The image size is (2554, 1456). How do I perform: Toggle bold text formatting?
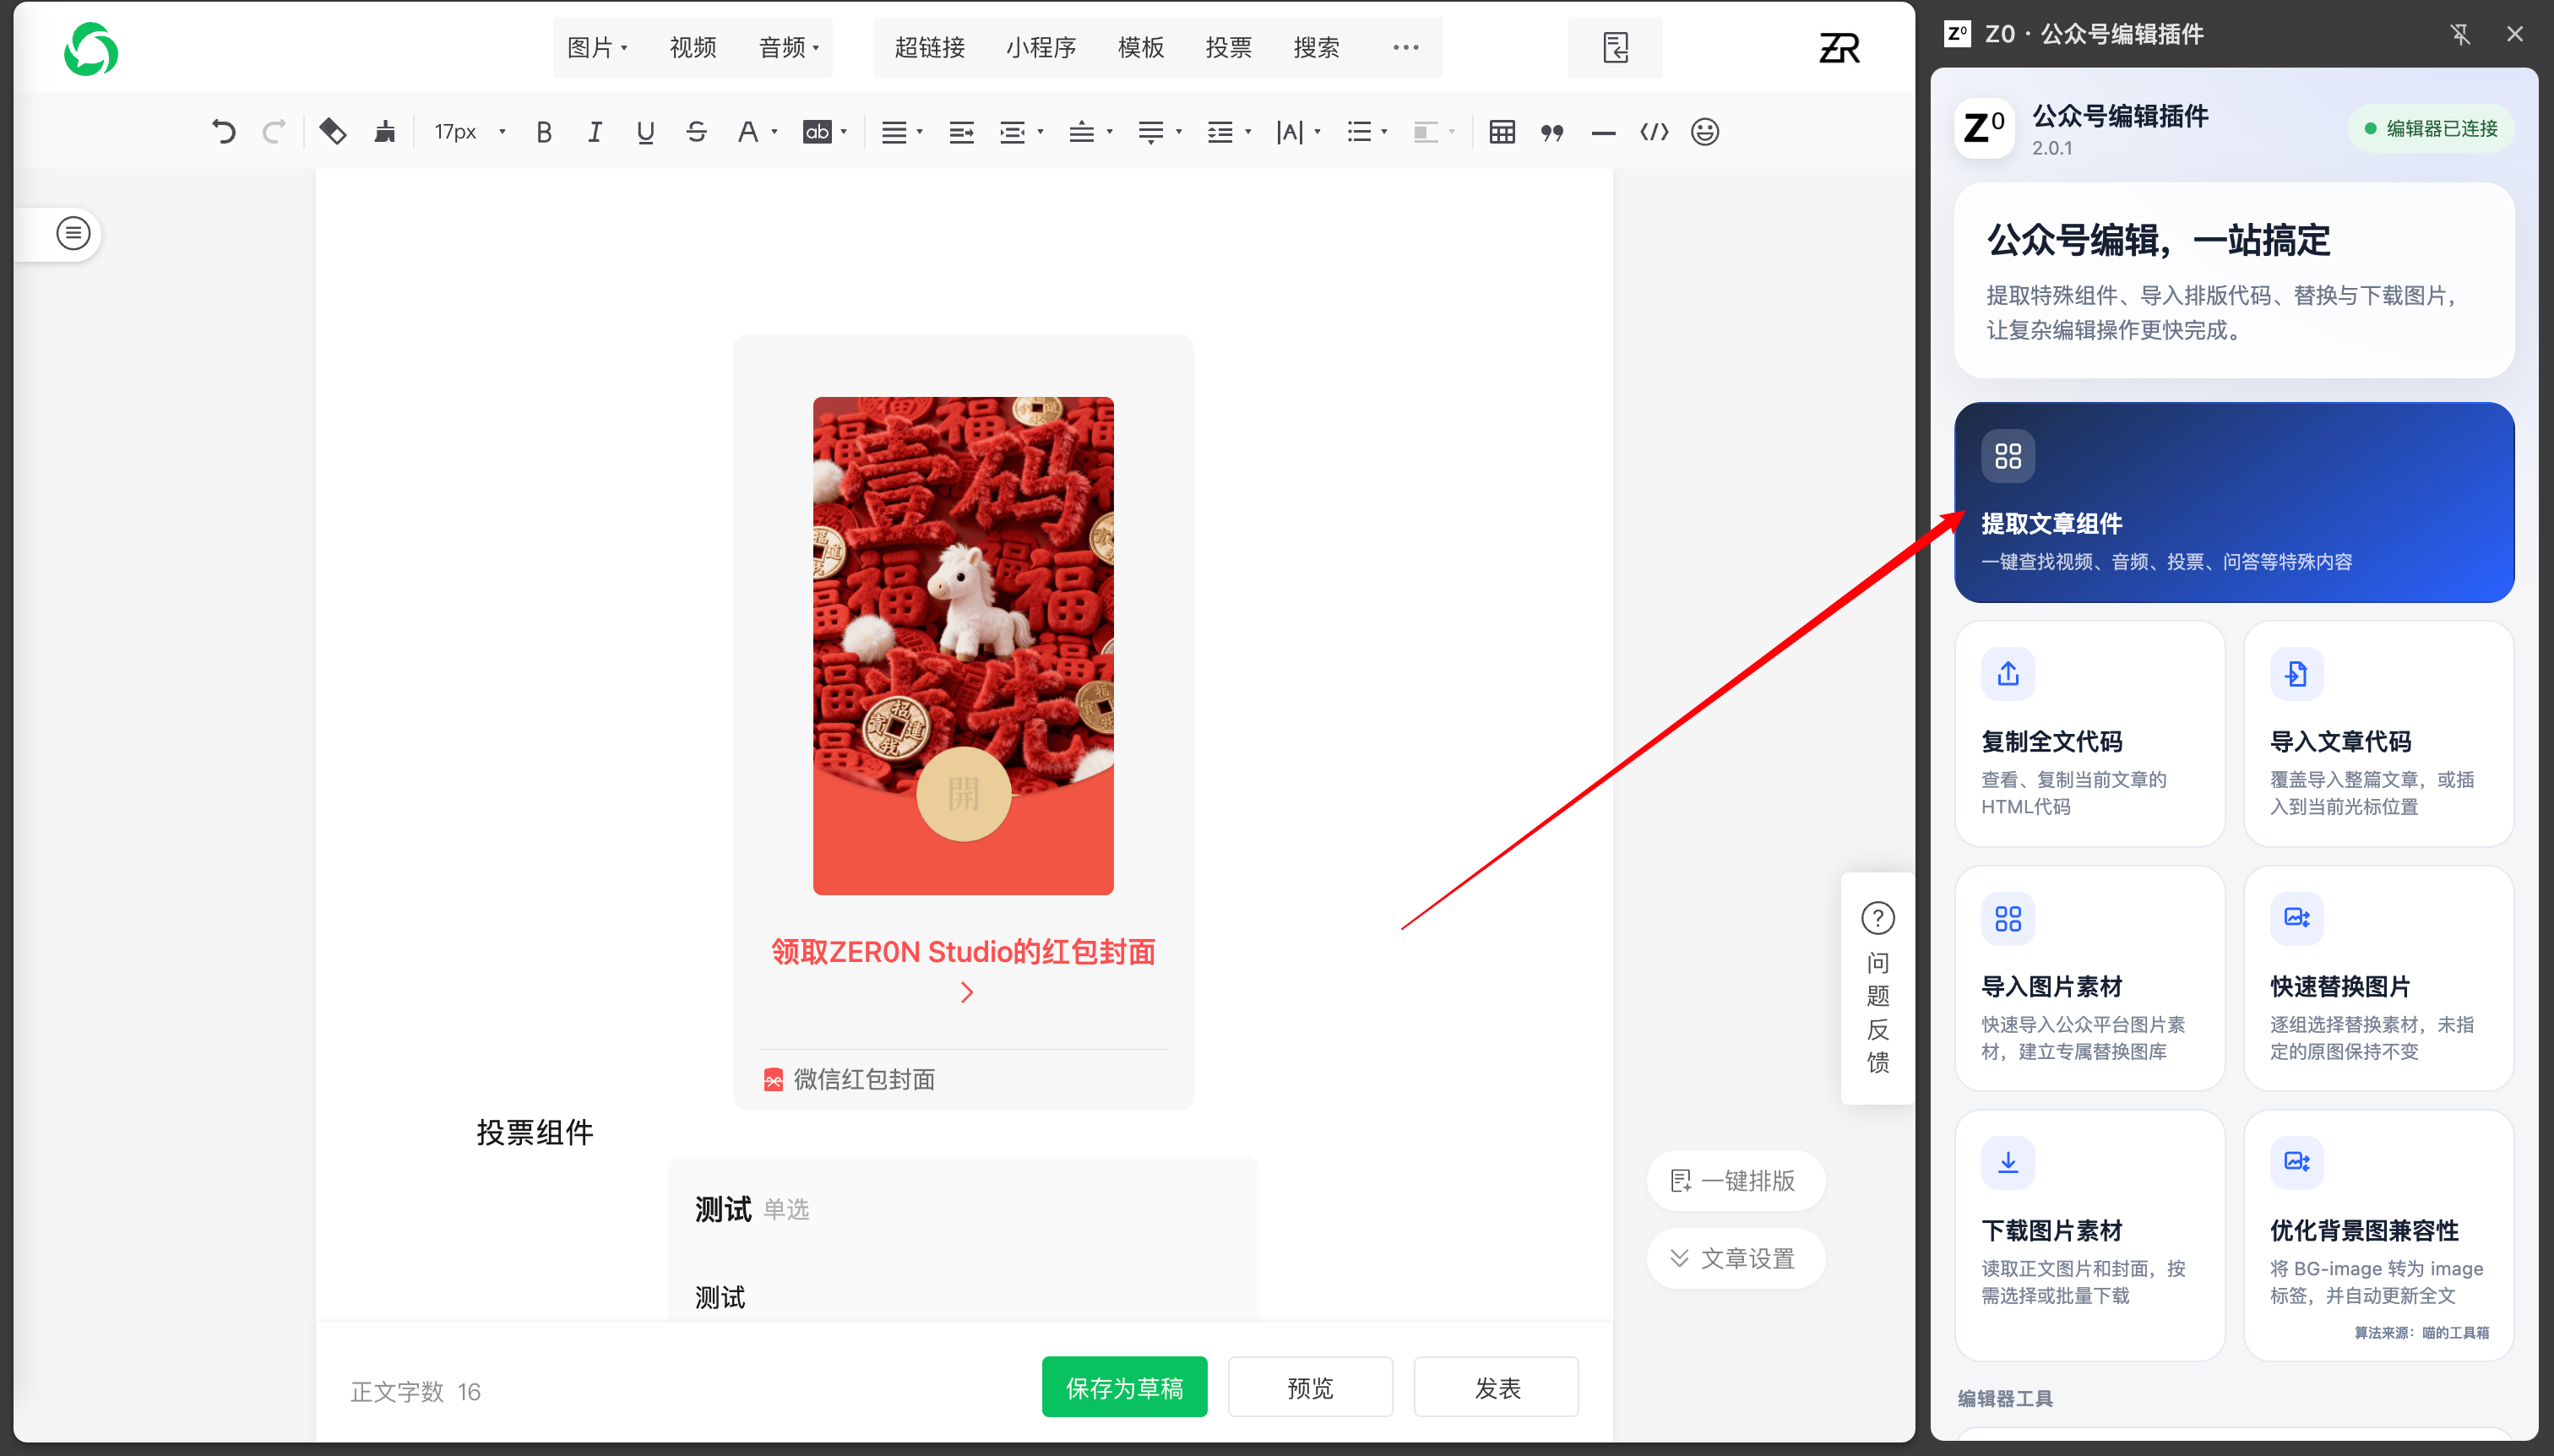tap(544, 132)
